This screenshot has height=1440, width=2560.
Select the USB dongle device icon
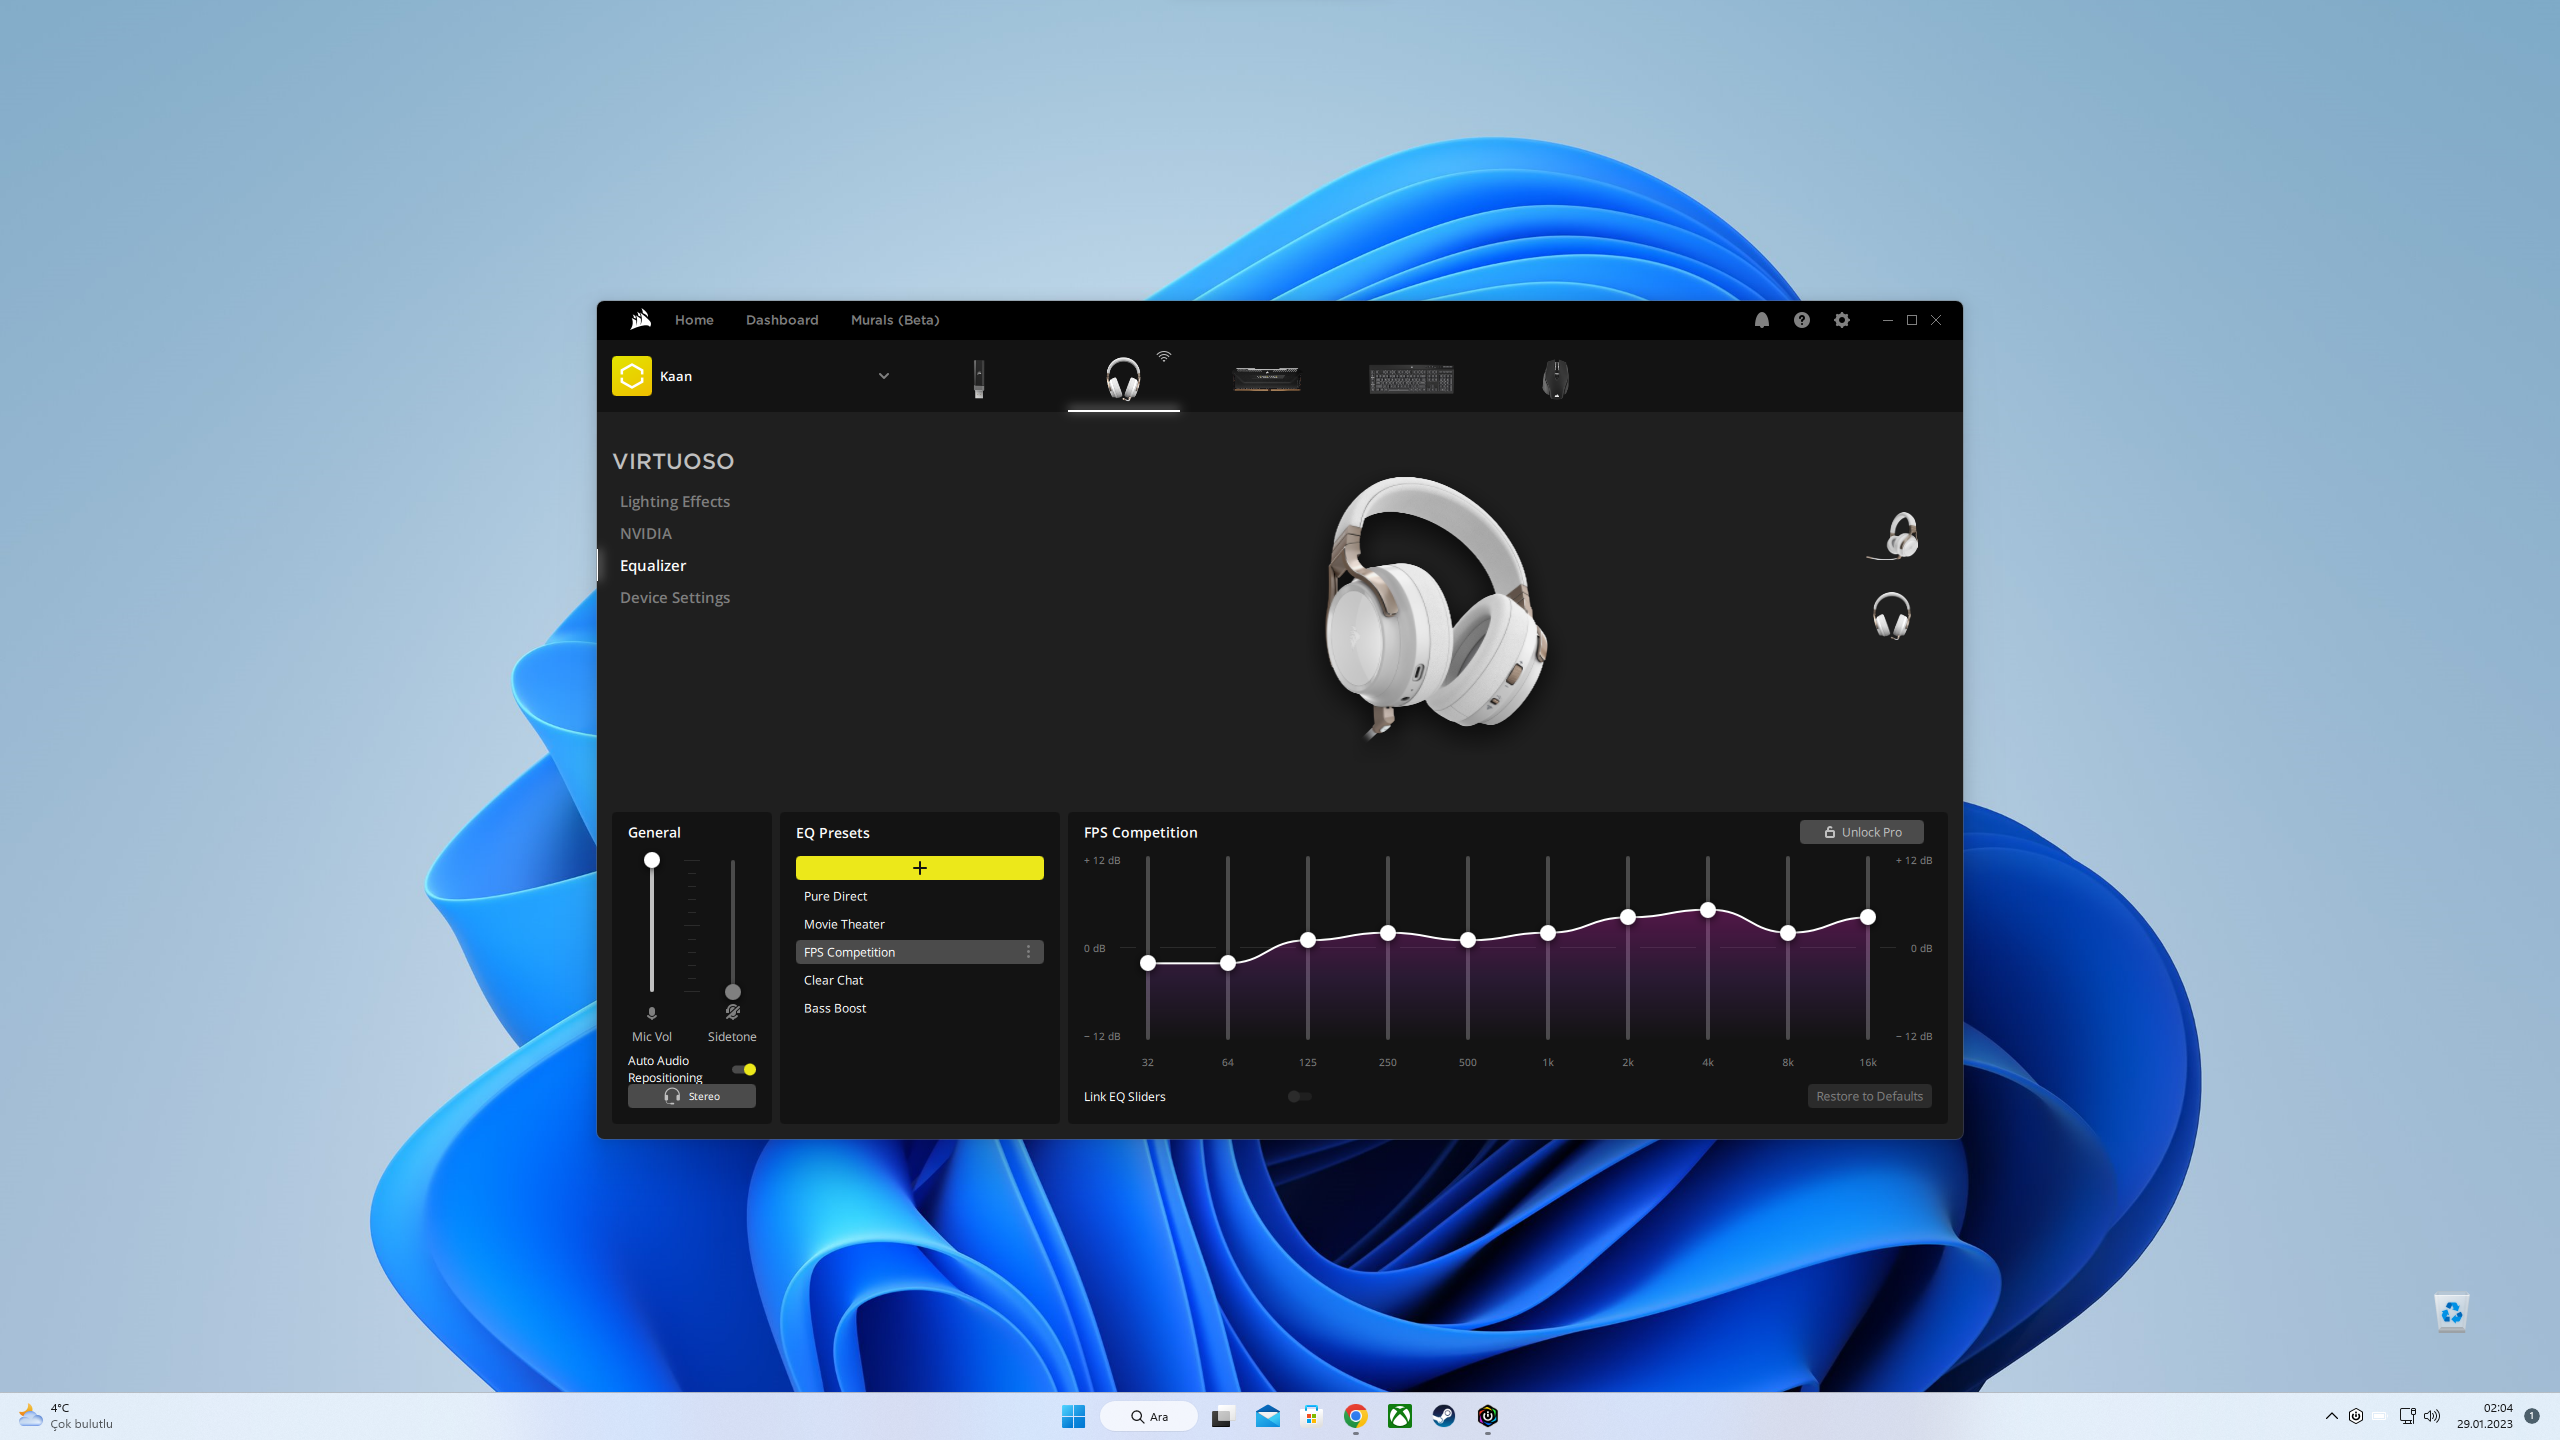[x=979, y=379]
